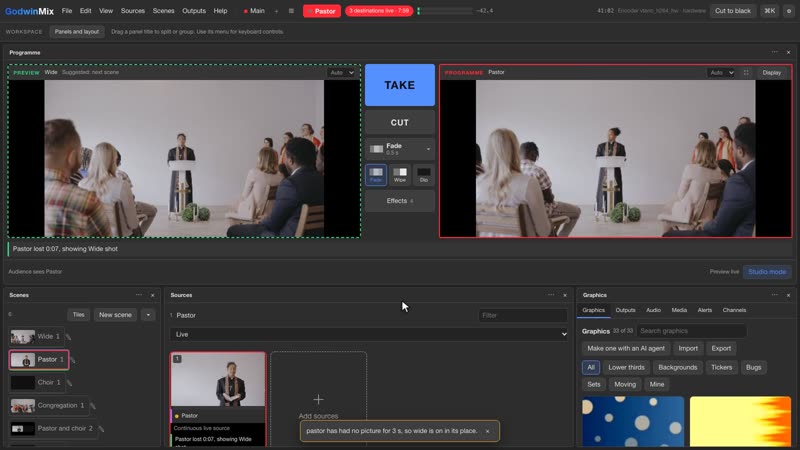Filter graphics by Backgrounds
Viewport: 800px width, 450px height.
(x=678, y=367)
